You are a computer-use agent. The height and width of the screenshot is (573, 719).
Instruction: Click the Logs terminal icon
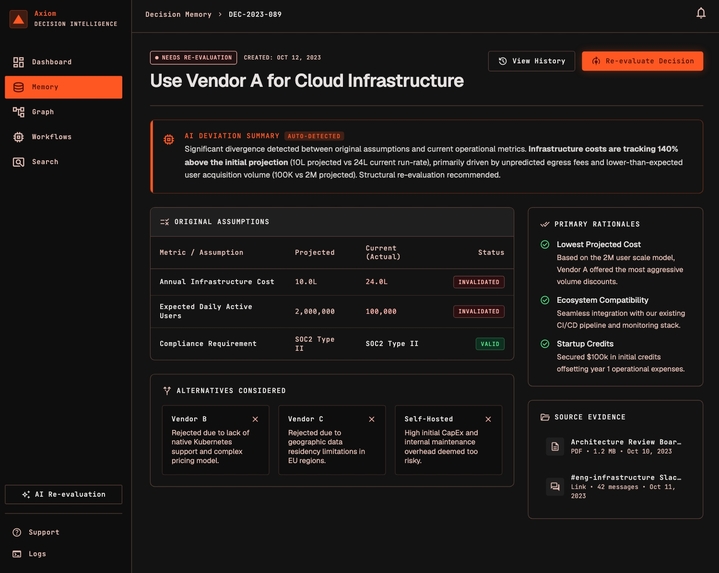17,554
